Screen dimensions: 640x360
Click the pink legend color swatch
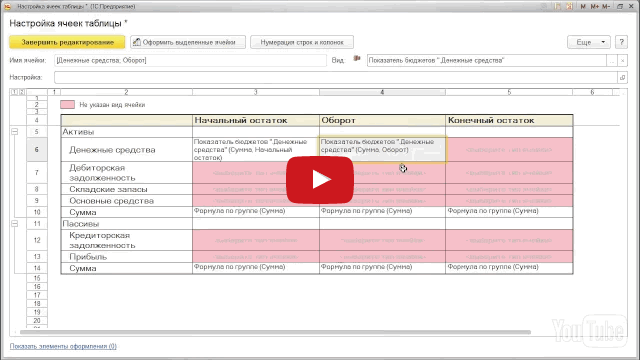coord(67,104)
